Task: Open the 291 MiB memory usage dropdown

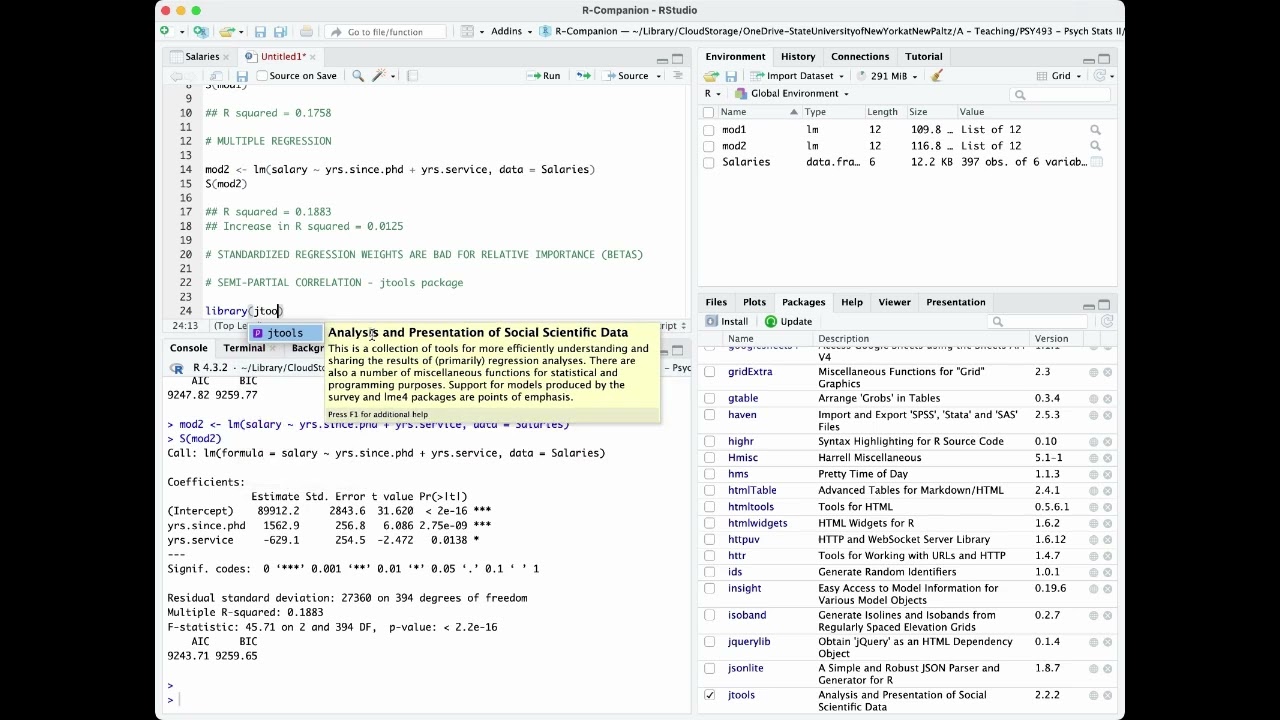Action: (887, 76)
